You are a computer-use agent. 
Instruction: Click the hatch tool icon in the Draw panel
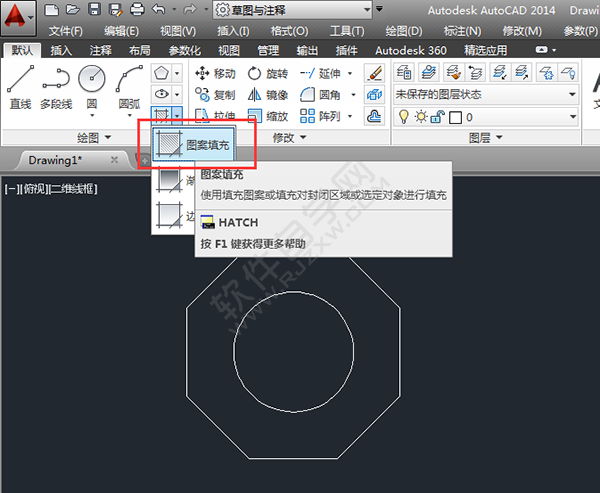(x=161, y=115)
